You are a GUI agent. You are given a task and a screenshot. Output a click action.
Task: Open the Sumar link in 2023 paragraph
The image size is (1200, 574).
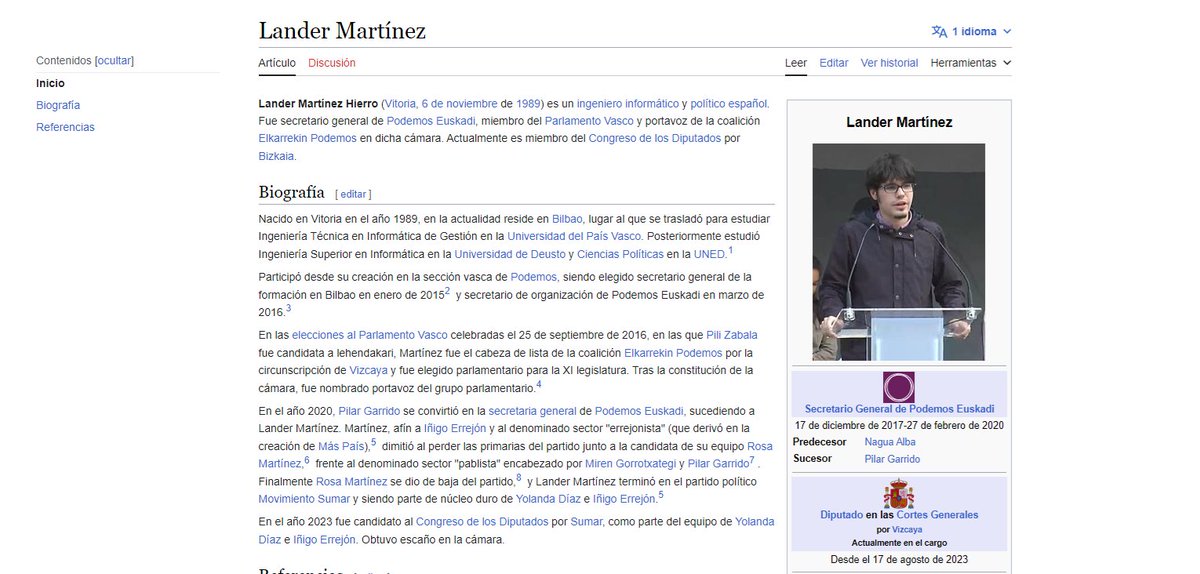586,522
